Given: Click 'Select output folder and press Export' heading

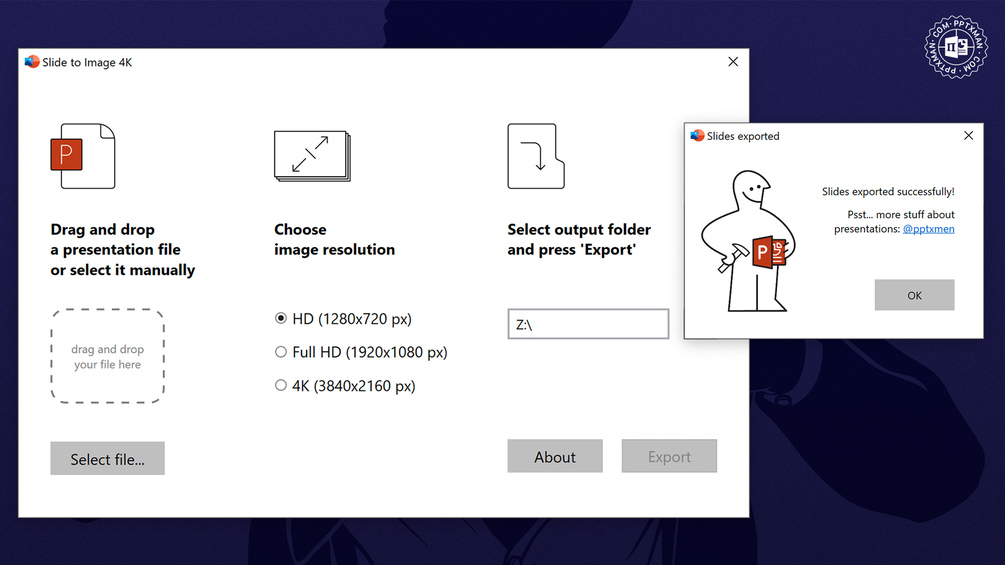Looking at the screenshot, I should pyautogui.click(x=579, y=240).
